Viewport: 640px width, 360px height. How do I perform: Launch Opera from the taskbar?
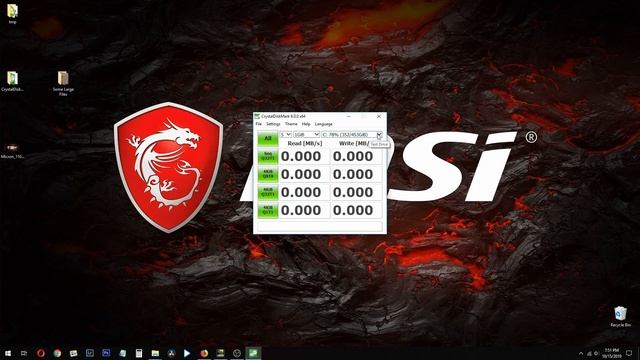pyautogui.click(x=40, y=353)
